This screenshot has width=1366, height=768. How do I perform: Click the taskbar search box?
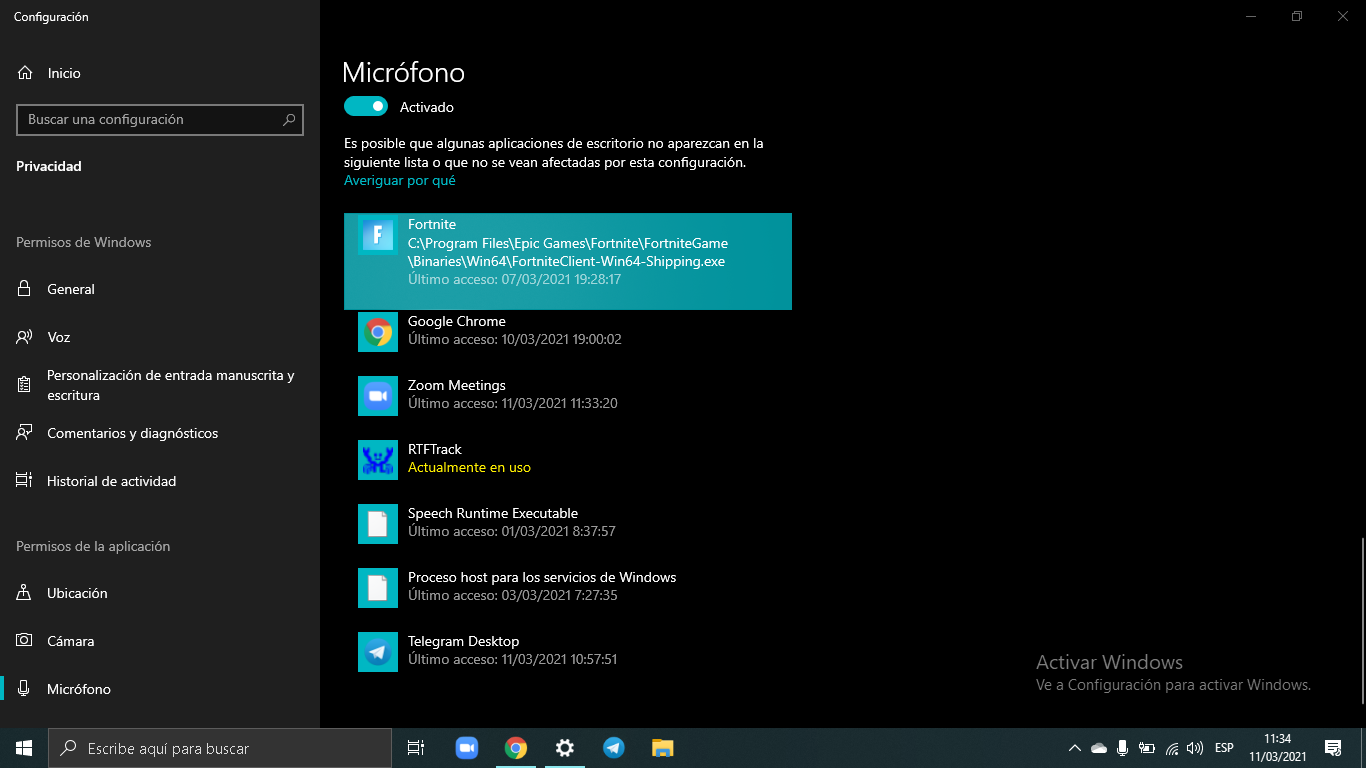click(220, 748)
